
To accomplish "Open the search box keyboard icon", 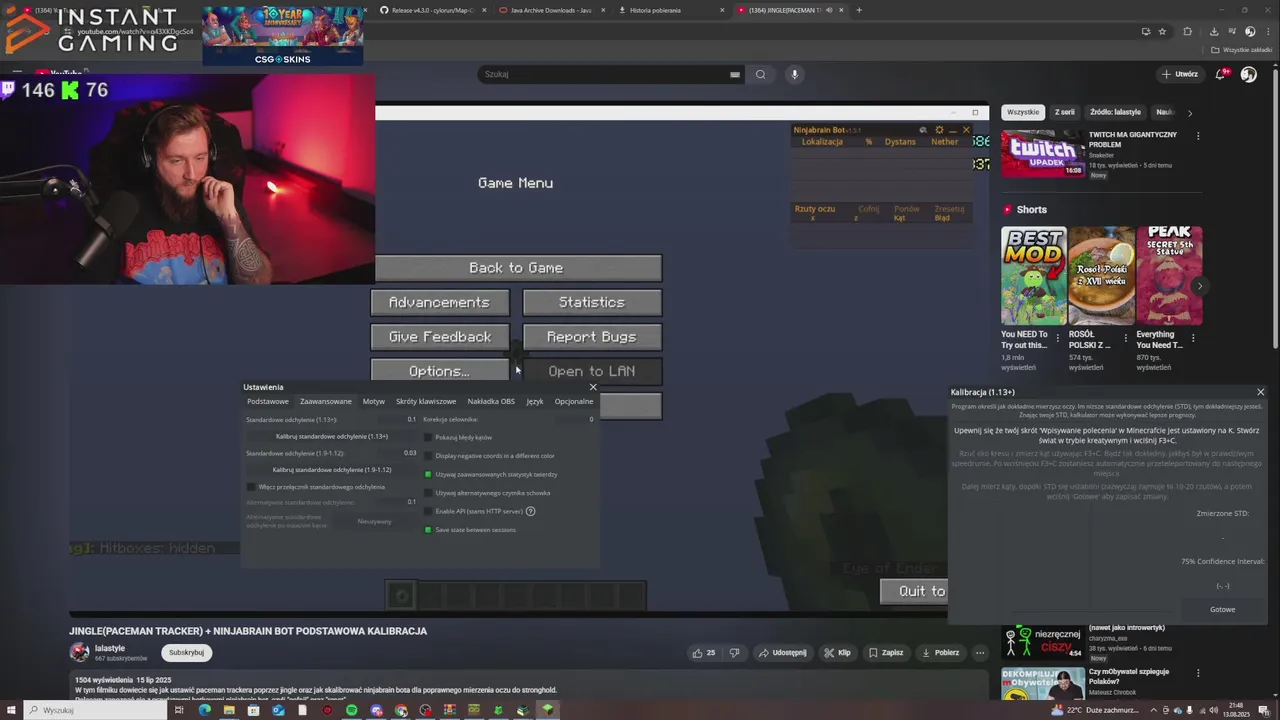I will coord(735,74).
